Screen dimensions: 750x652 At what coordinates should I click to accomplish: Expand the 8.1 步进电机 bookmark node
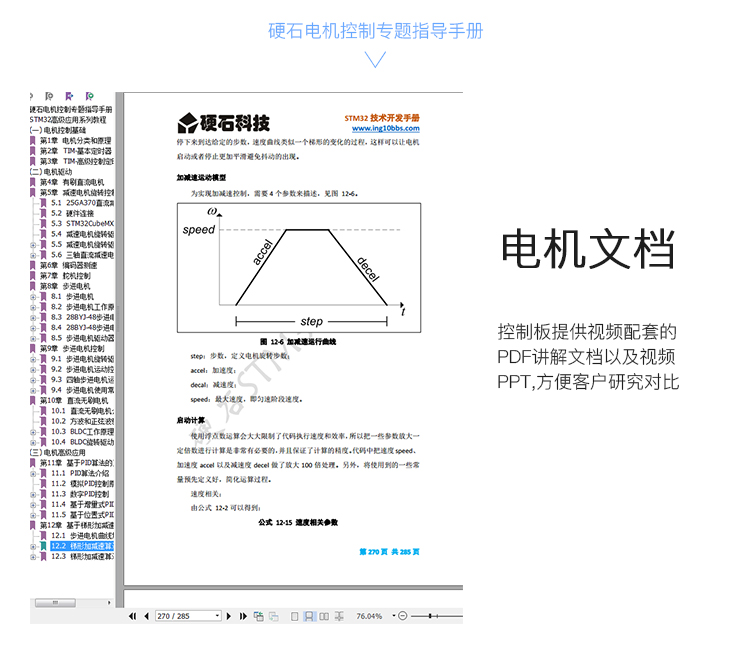point(34,296)
